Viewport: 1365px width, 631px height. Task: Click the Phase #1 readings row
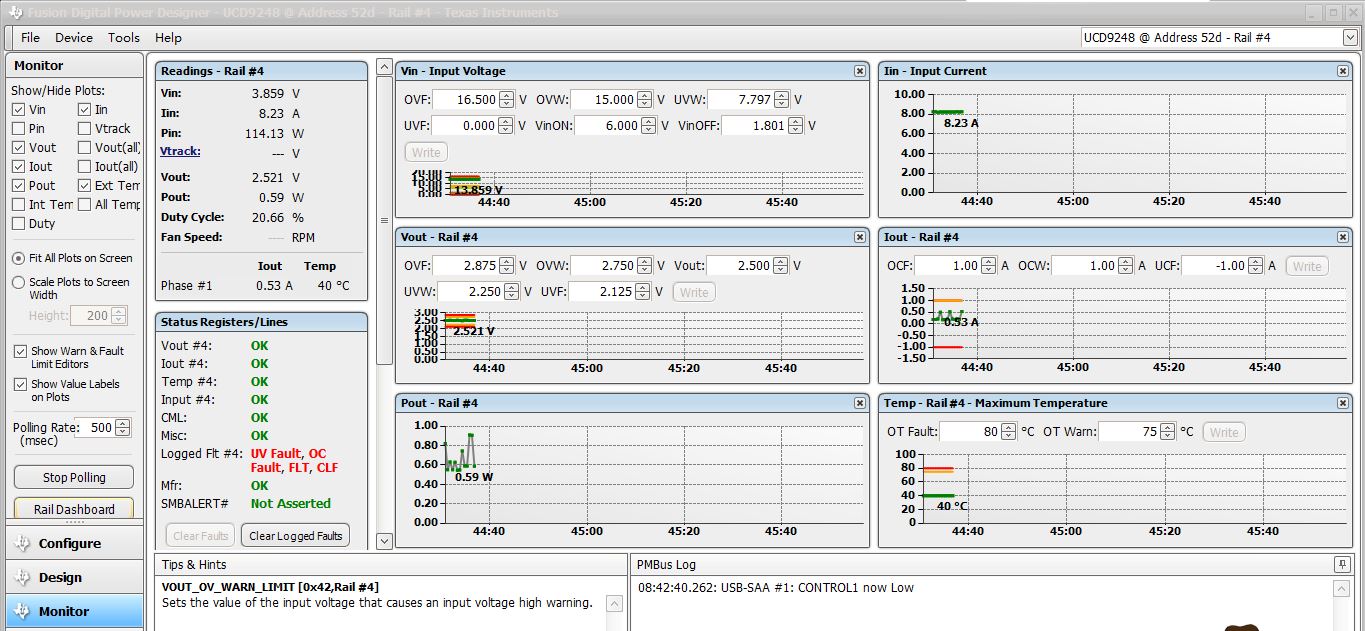click(257, 286)
